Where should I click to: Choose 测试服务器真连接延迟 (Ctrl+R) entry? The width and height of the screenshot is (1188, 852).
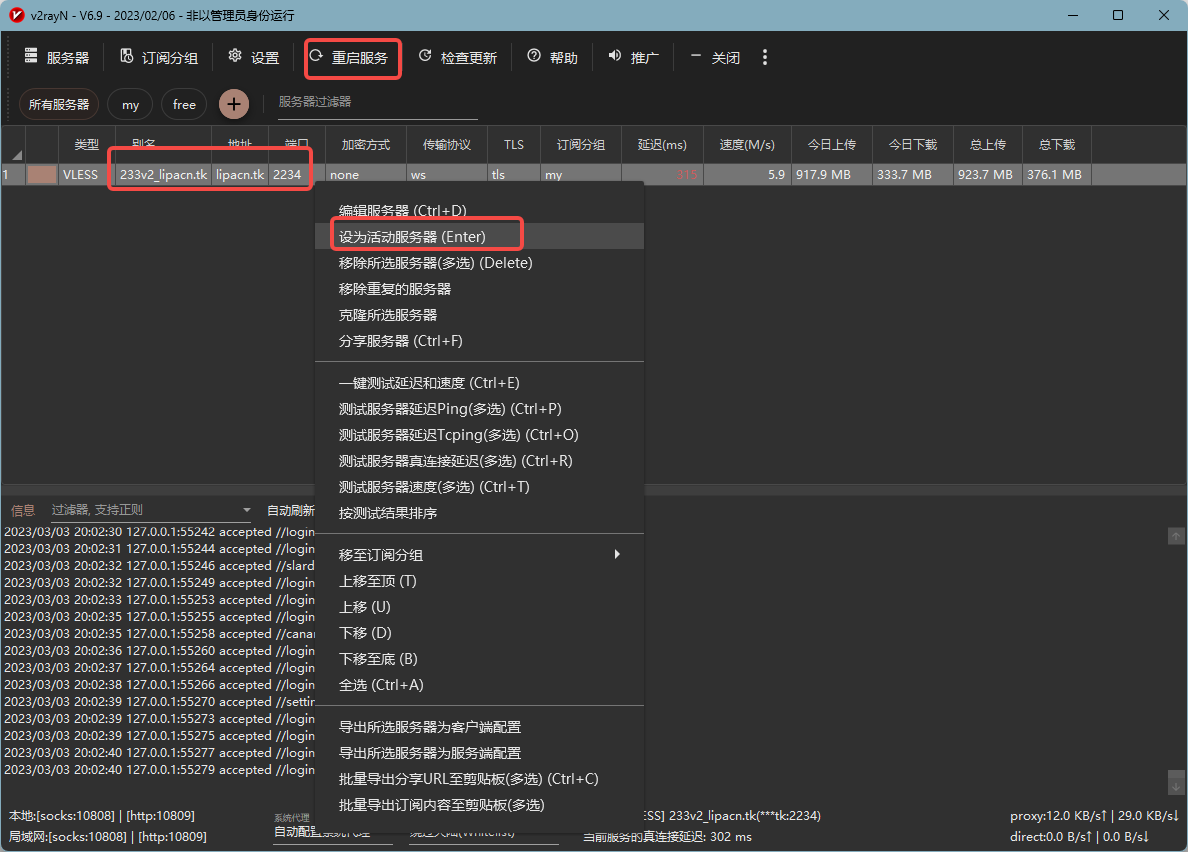point(479,460)
